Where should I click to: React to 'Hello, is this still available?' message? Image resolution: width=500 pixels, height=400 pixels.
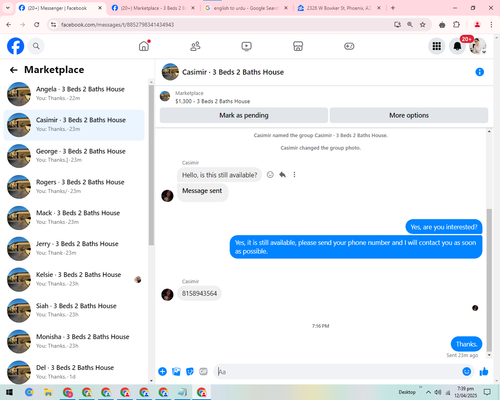270,175
